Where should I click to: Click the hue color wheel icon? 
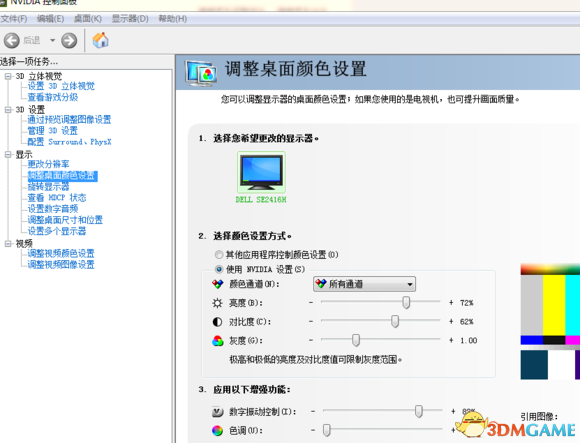pyautogui.click(x=217, y=430)
